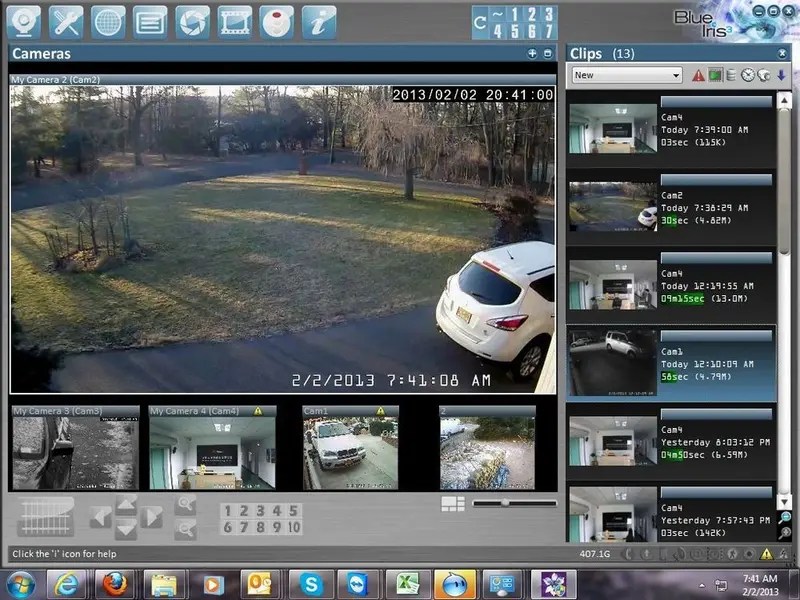Click the Clips list scroll up arrow
This screenshot has height=600, width=800.
point(784,100)
